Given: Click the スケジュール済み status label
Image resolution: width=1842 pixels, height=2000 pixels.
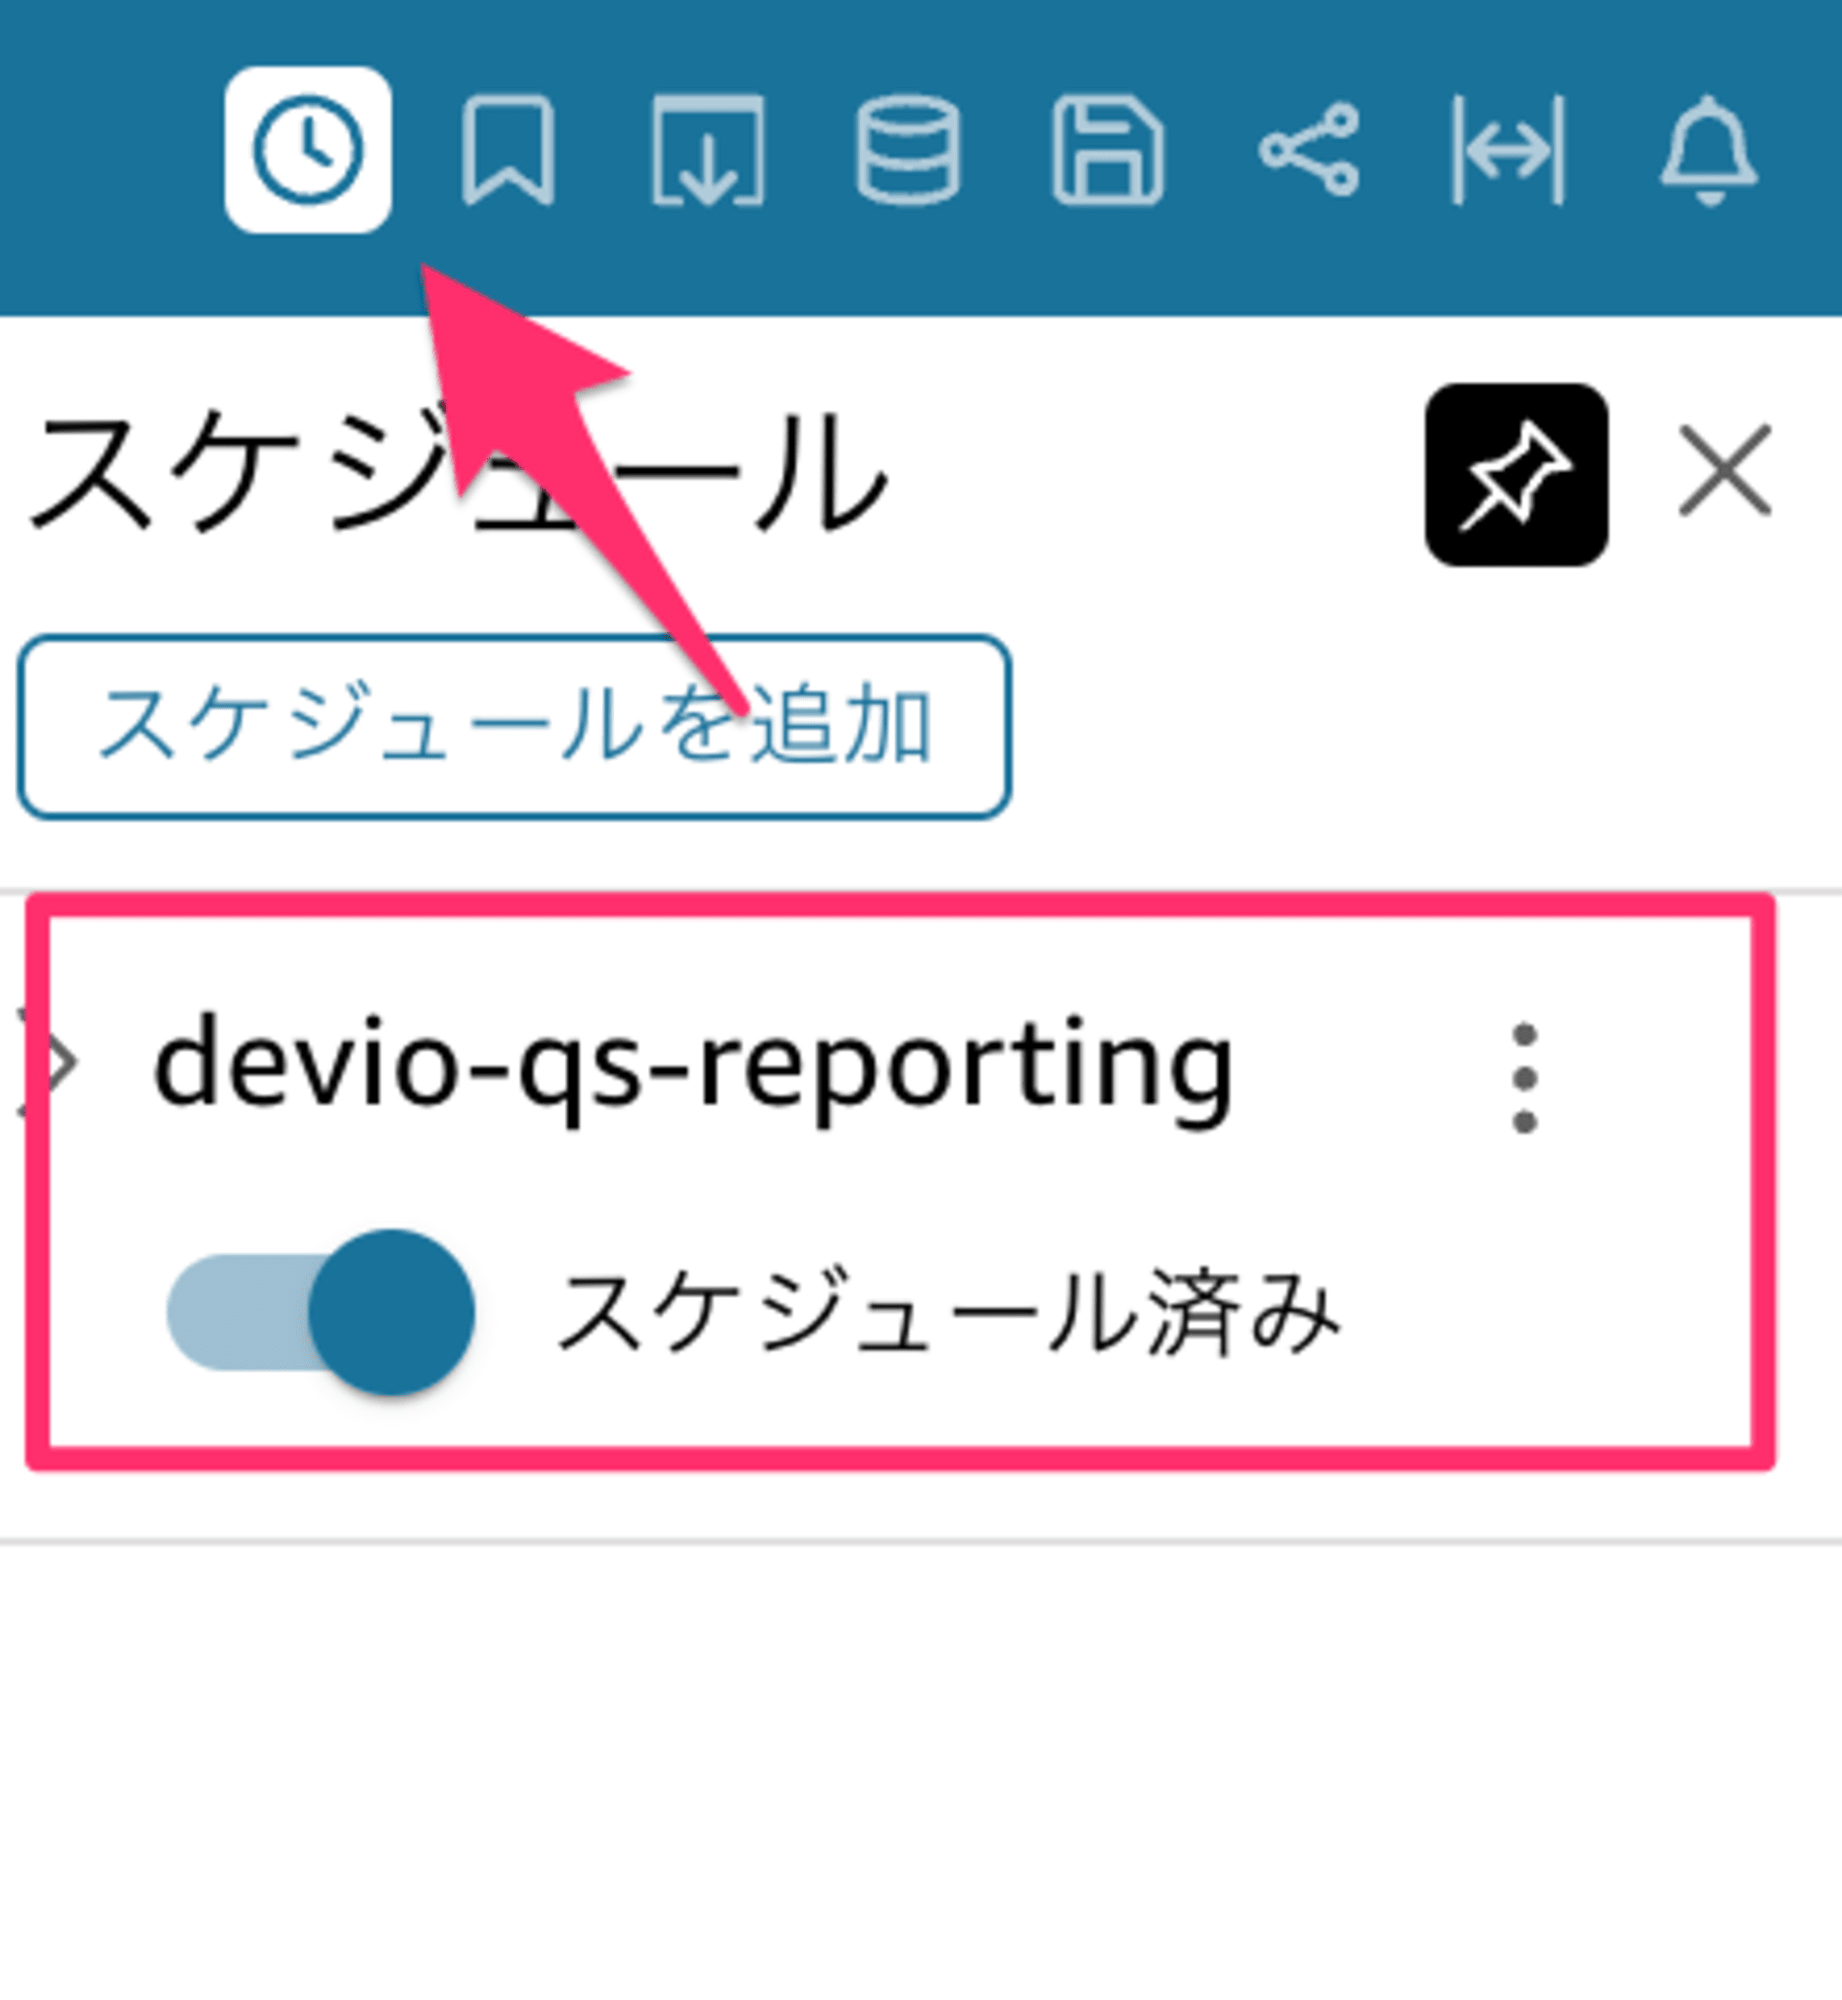Looking at the screenshot, I should coord(947,1312).
